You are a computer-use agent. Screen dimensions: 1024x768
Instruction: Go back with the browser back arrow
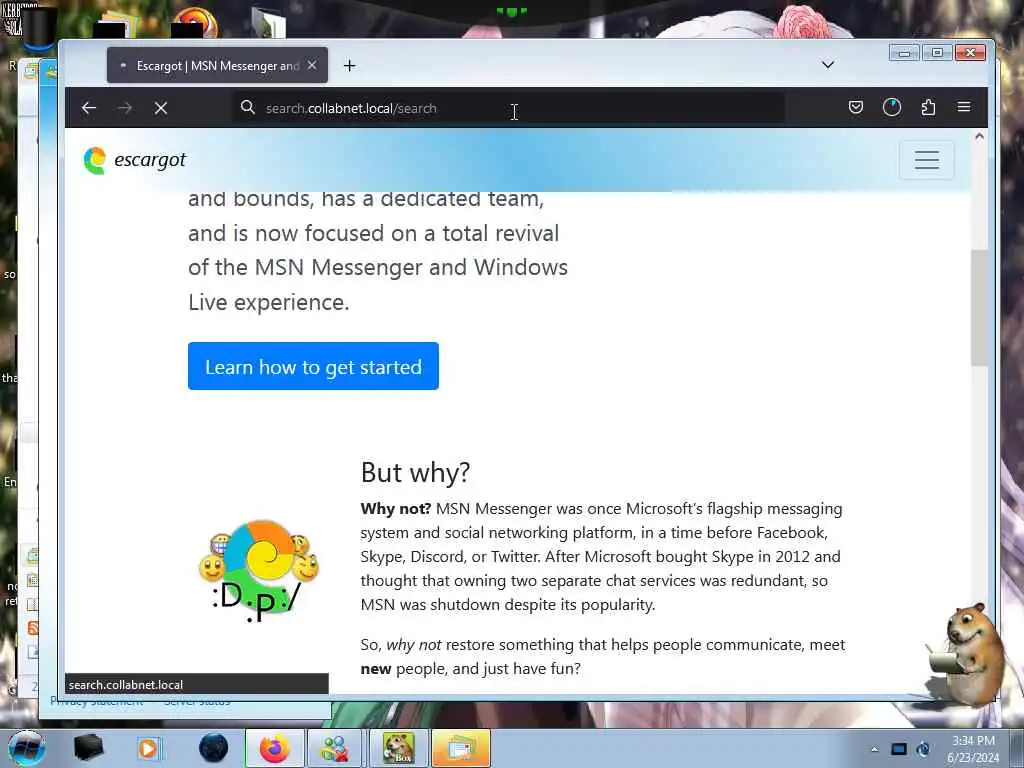(89, 108)
